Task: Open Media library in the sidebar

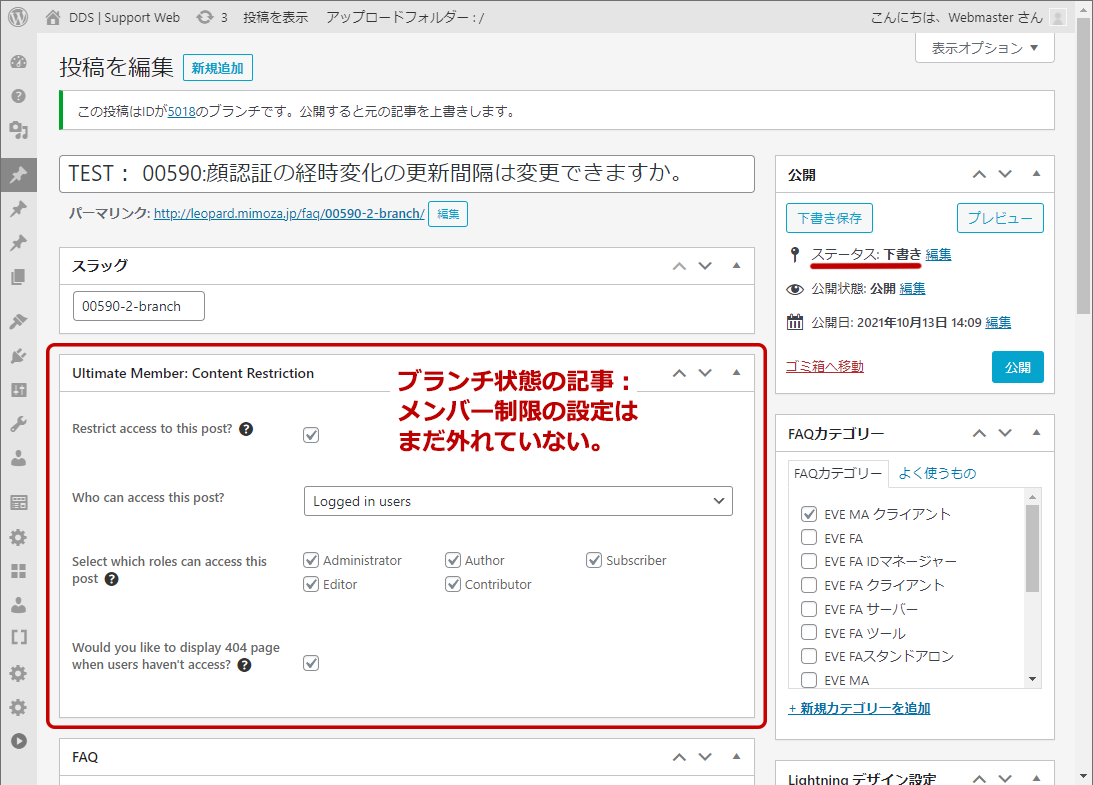Action: pos(18,130)
